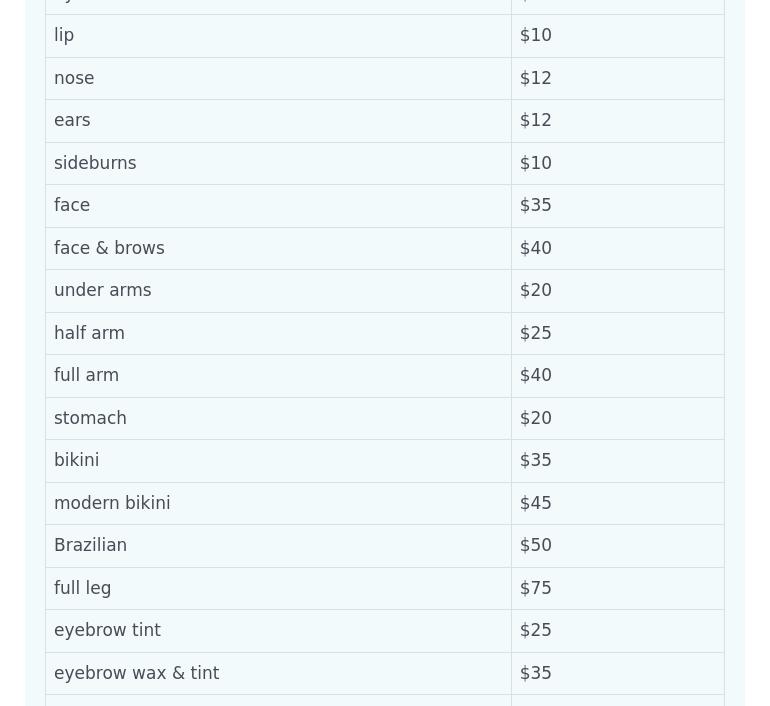770x706 pixels.
Task: Select the full leg service
Action: [82, 588]
